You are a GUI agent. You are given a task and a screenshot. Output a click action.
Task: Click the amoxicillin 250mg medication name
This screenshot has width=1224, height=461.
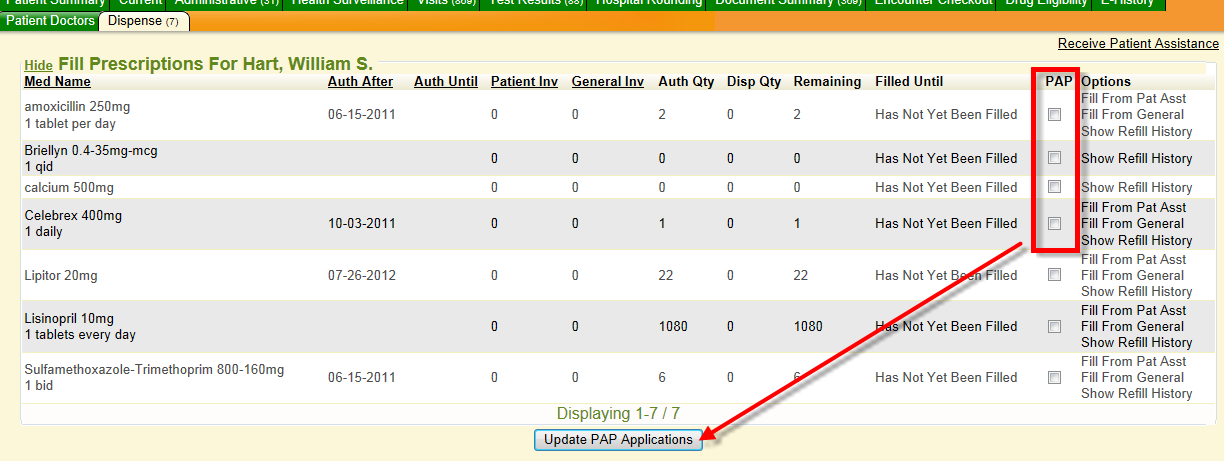click(77, 106)
